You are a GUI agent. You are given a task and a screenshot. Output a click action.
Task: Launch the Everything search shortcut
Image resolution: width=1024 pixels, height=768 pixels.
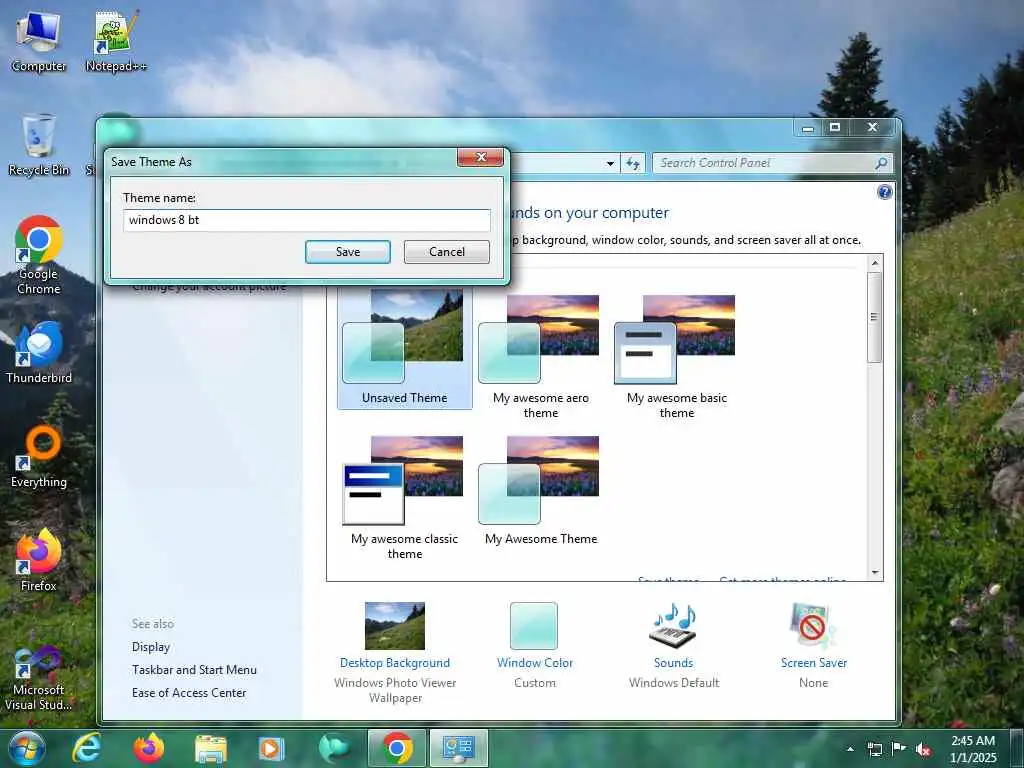[x=39, y=456]
